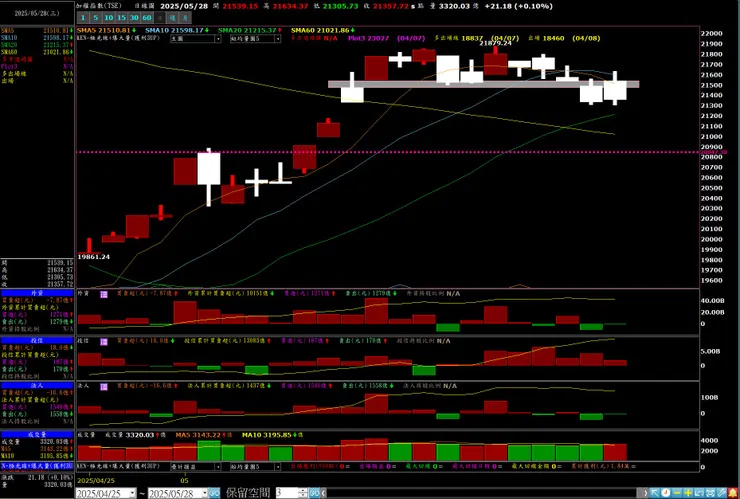The height and width of the screenshot is (499, 740).
Task: Open the clock time tool icon
Action: (666, 493)
